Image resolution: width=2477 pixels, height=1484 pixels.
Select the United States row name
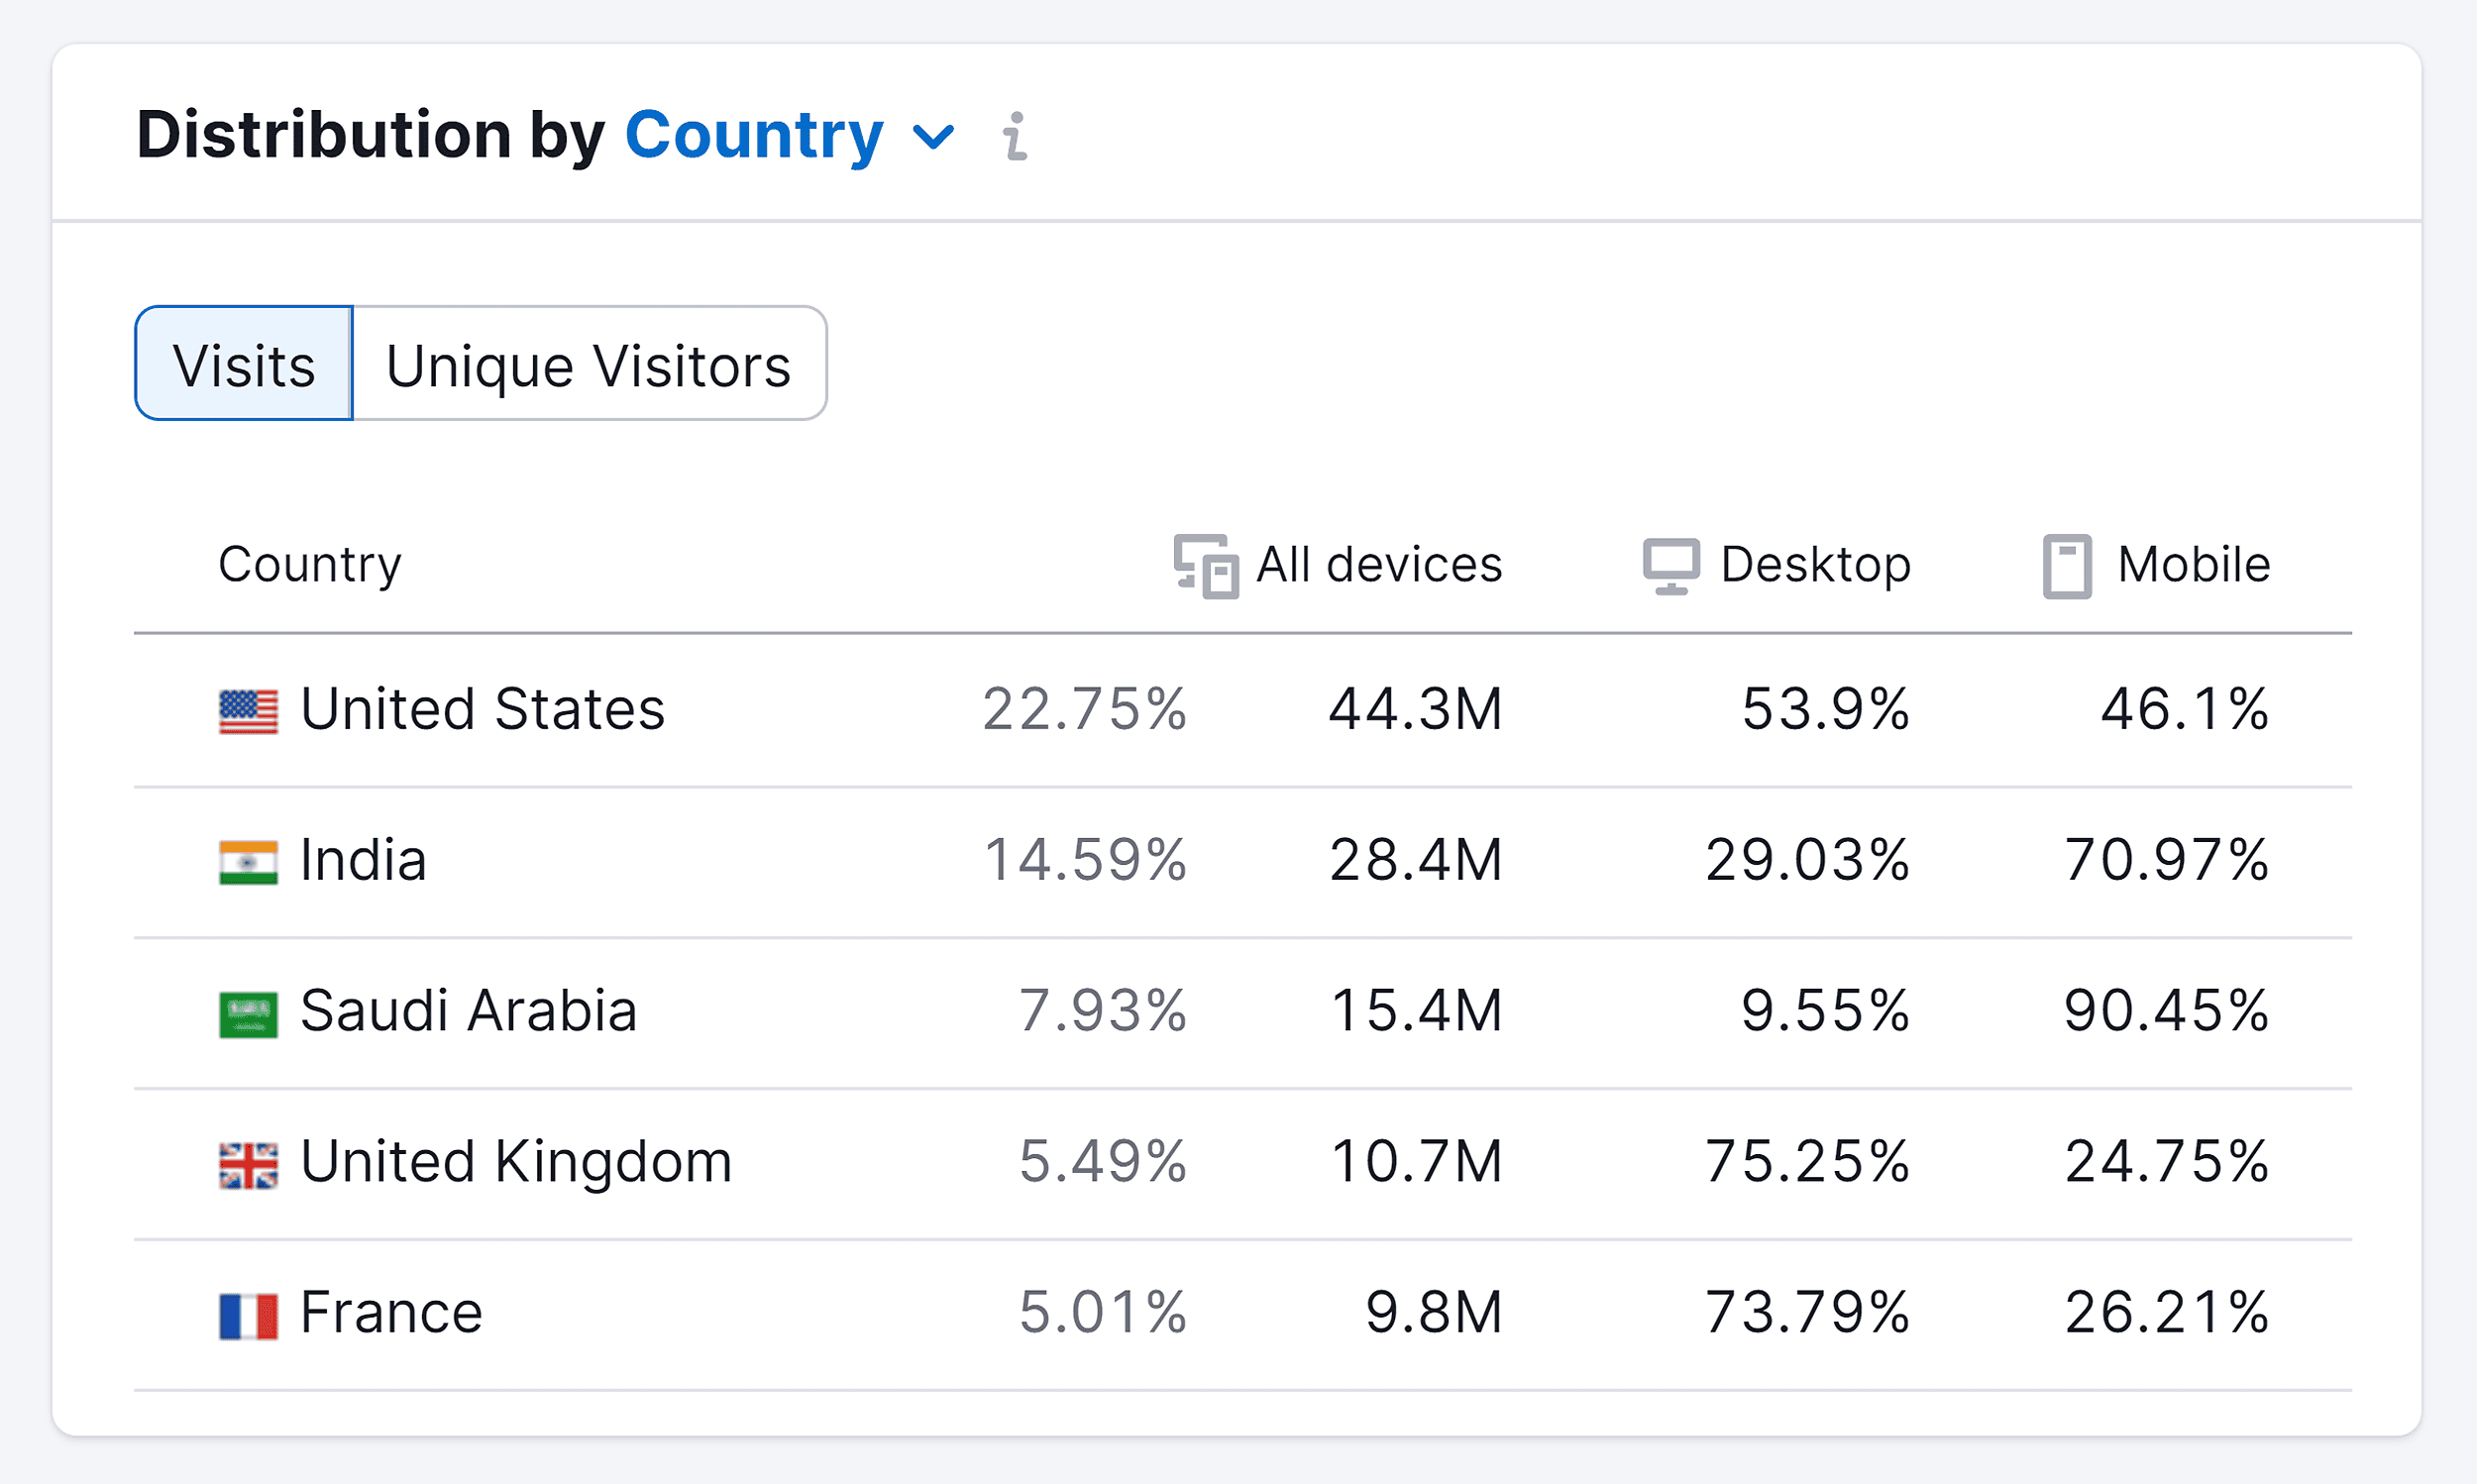(x=482, y=710)
